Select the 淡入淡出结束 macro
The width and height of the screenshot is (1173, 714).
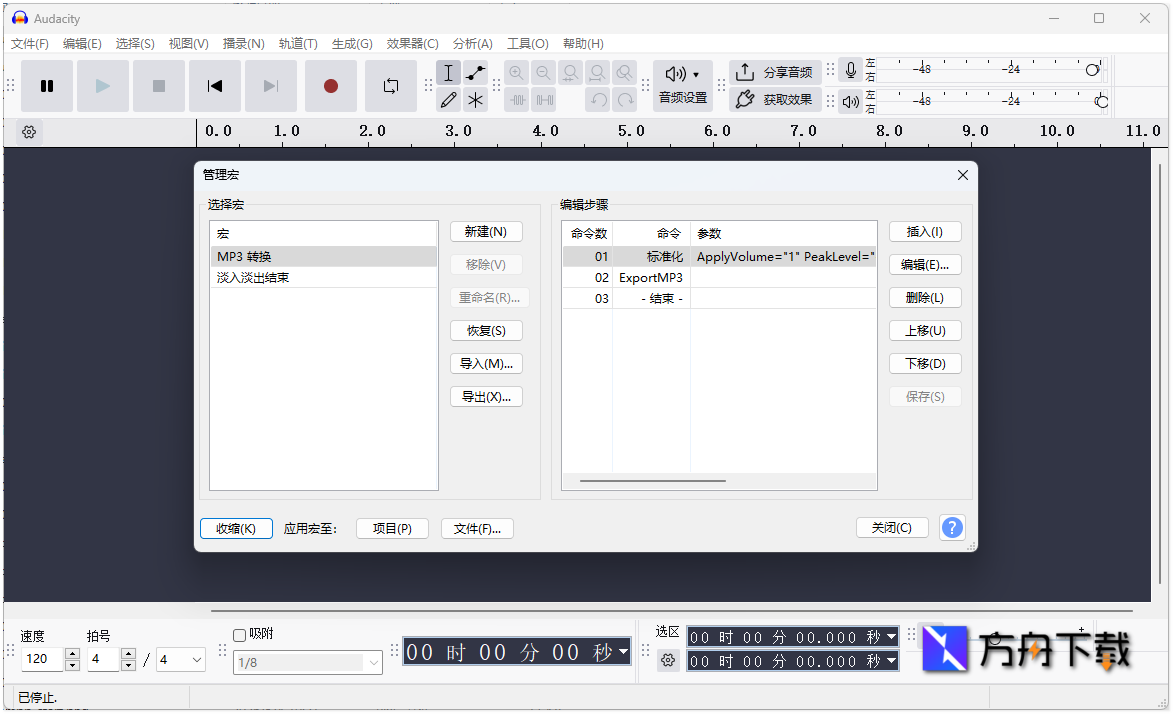tap(323, 278)
